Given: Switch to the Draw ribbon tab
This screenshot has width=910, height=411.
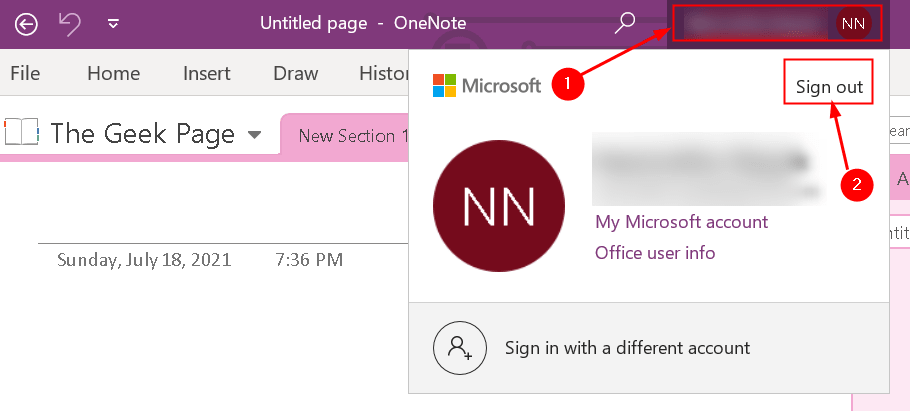Looking at the screenshot, I should [x=295, y=73].
